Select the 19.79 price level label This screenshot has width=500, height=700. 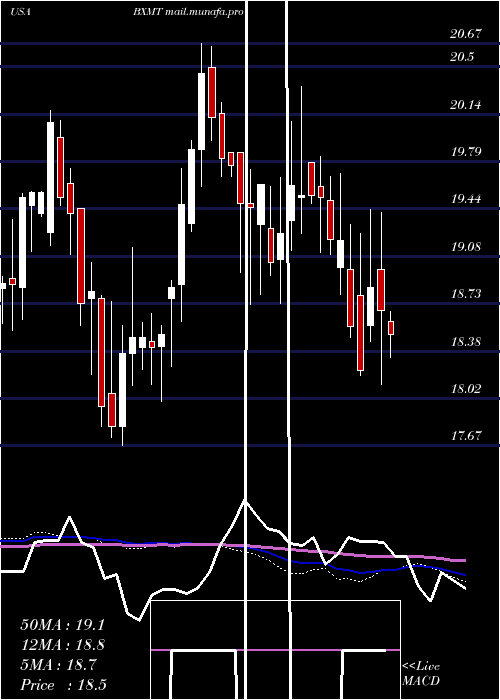[466, 151]
